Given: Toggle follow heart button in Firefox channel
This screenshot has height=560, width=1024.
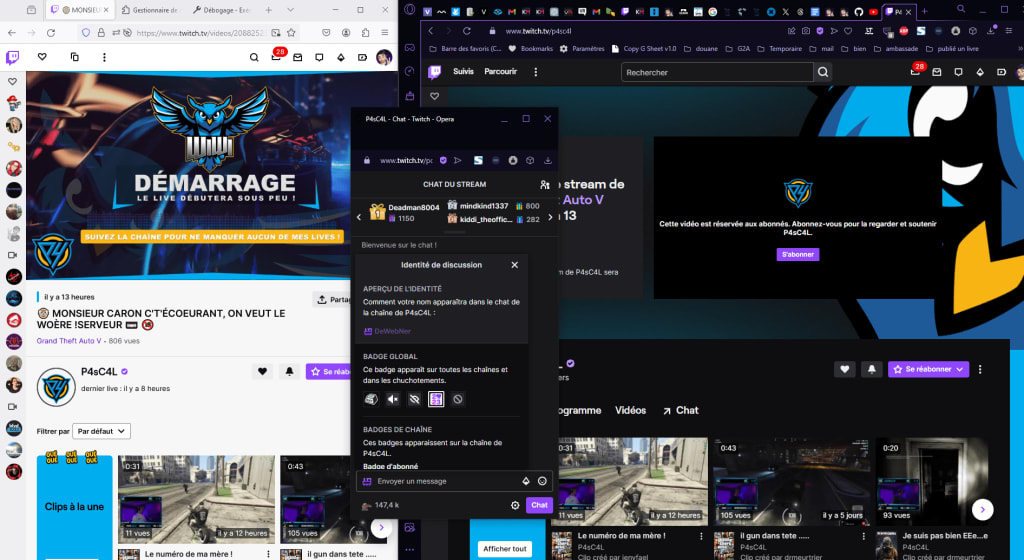Looking at the screenshot, I should (263, 371).
